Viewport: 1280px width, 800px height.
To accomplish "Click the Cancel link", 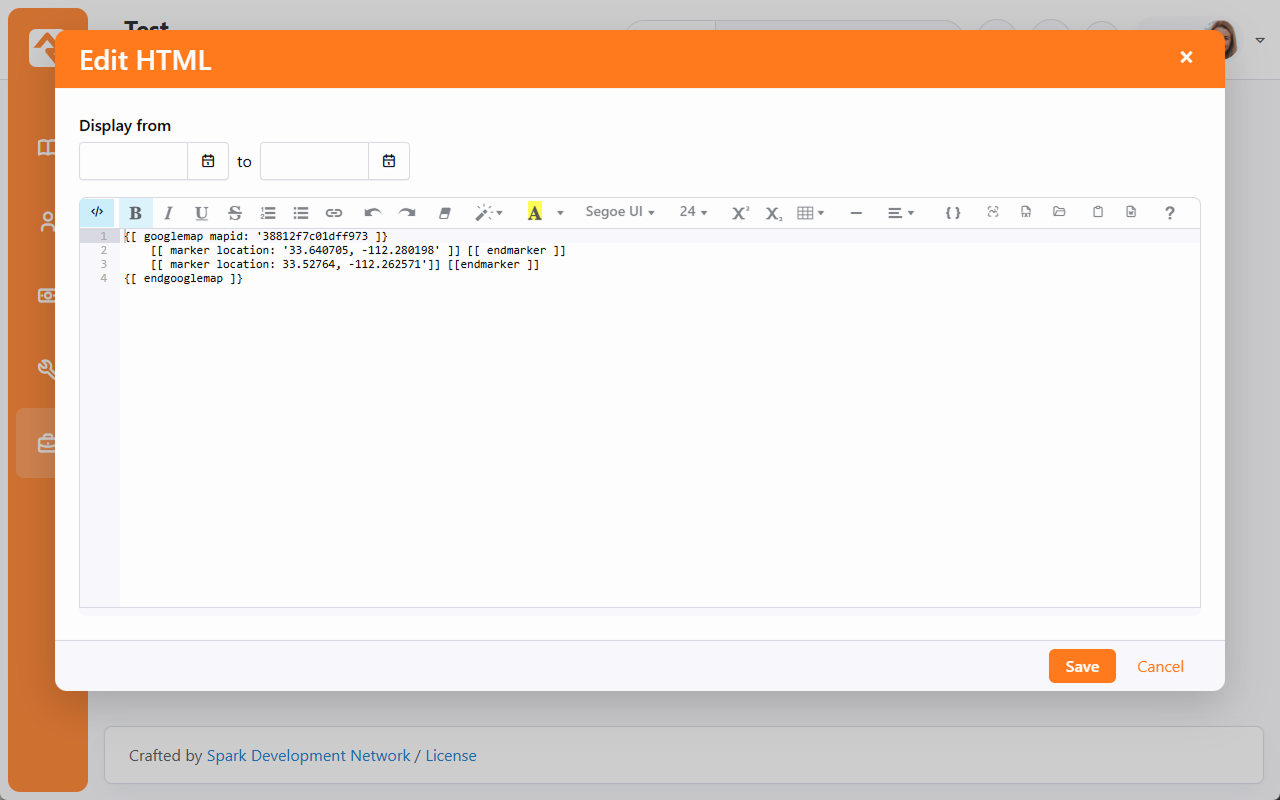I will click(x=1160, y=666).
